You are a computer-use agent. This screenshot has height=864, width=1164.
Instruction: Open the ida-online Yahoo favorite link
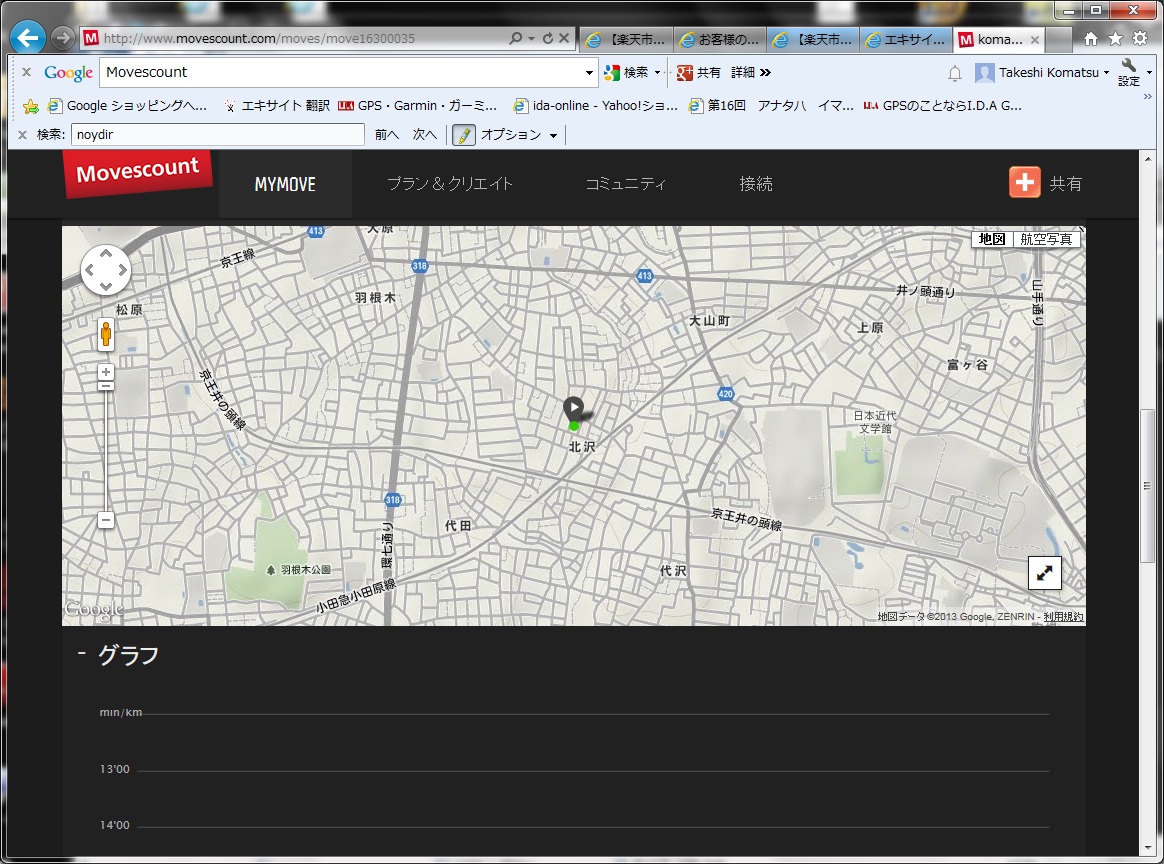595,106
